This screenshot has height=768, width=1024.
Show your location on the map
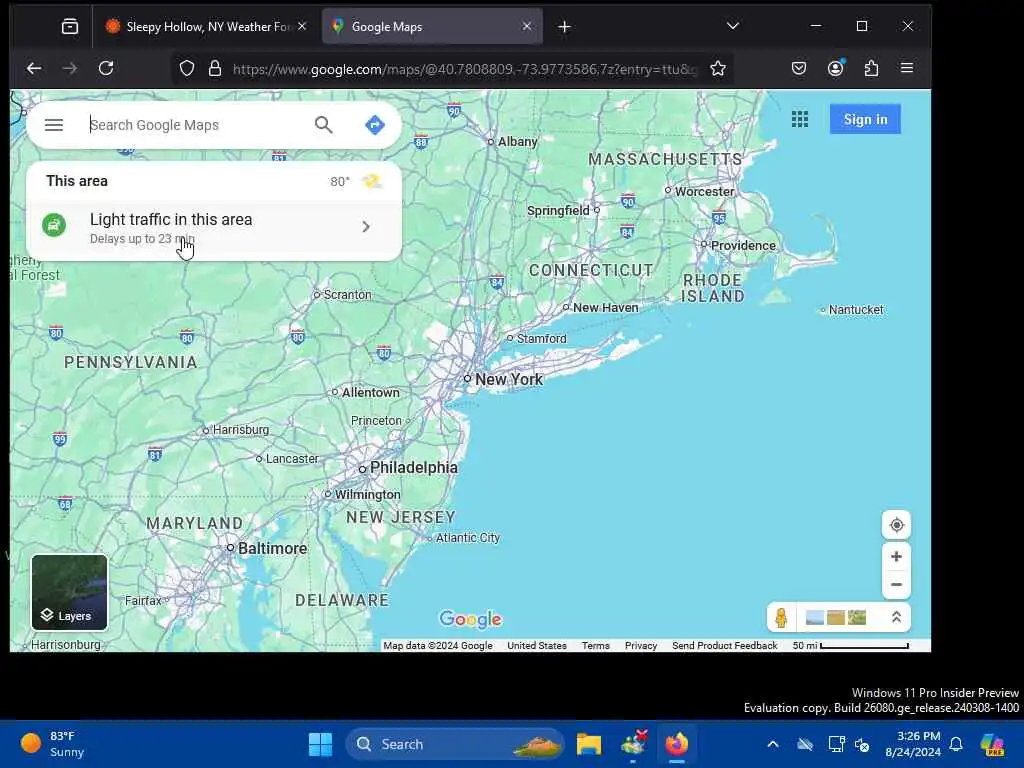(x=896, y=525)
